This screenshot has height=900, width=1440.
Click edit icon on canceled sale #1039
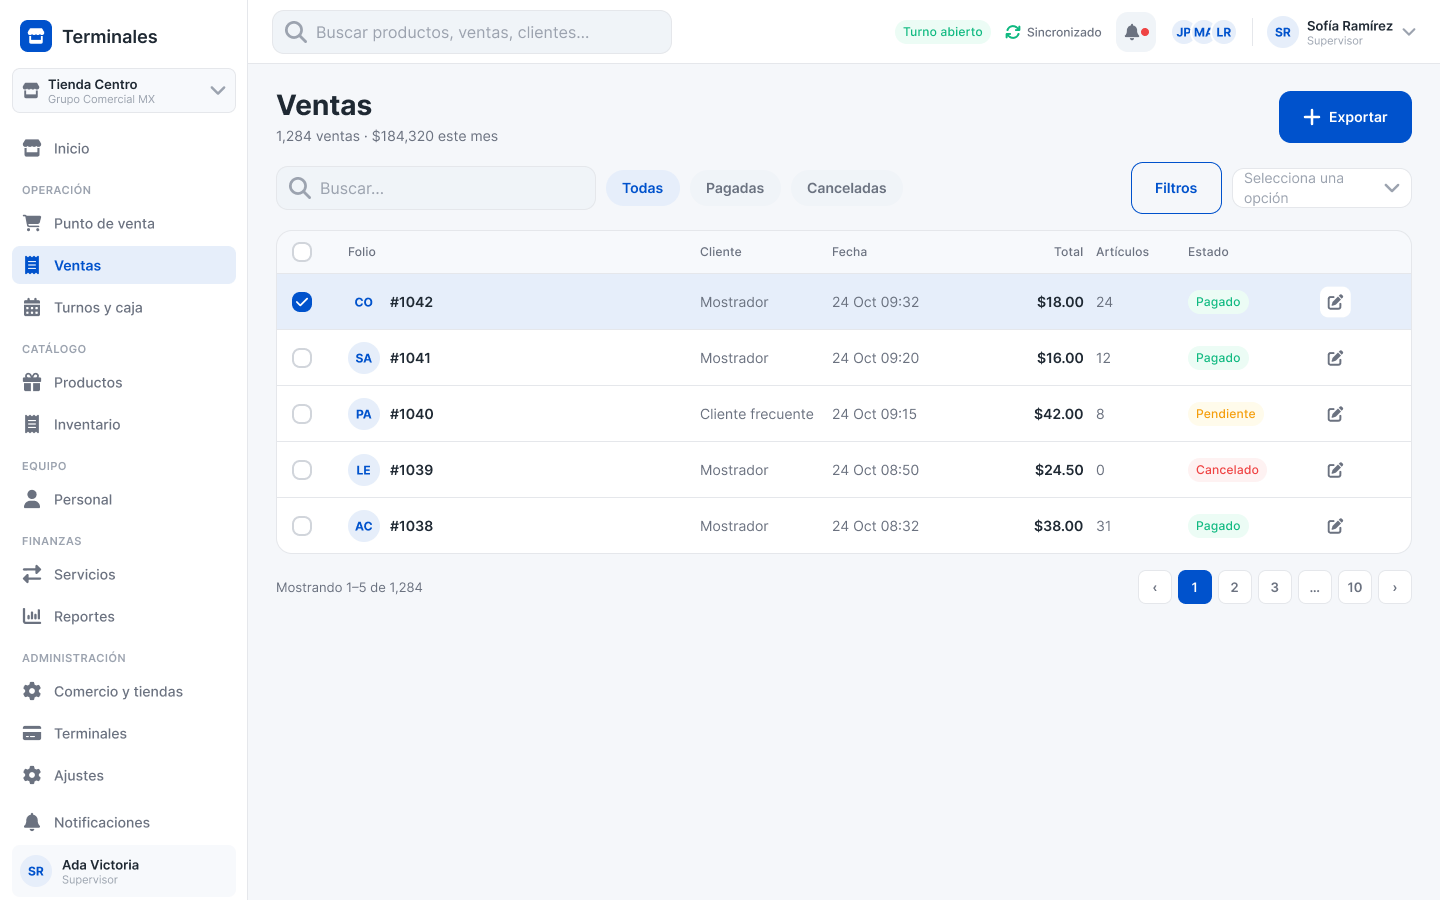click(x=1335, y=470)
